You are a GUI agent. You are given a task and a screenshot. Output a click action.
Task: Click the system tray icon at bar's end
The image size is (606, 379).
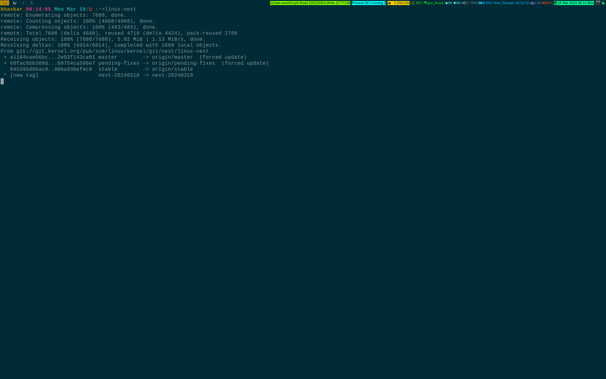coord(603,3)
